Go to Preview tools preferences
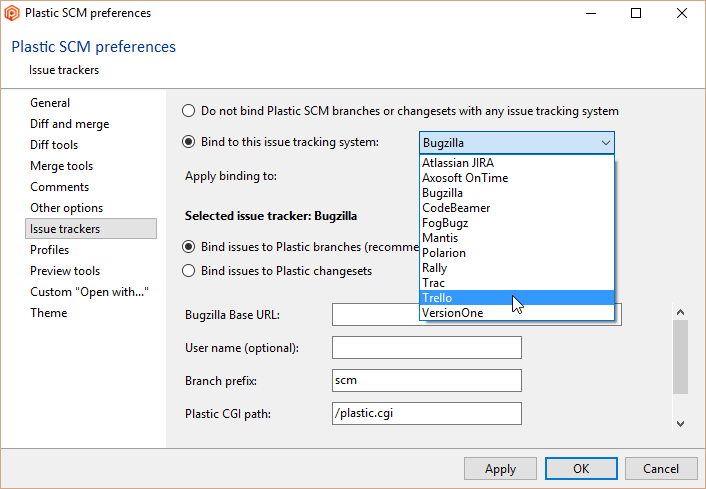The height and width of the screenshot is (489, 706). [65, 271]
